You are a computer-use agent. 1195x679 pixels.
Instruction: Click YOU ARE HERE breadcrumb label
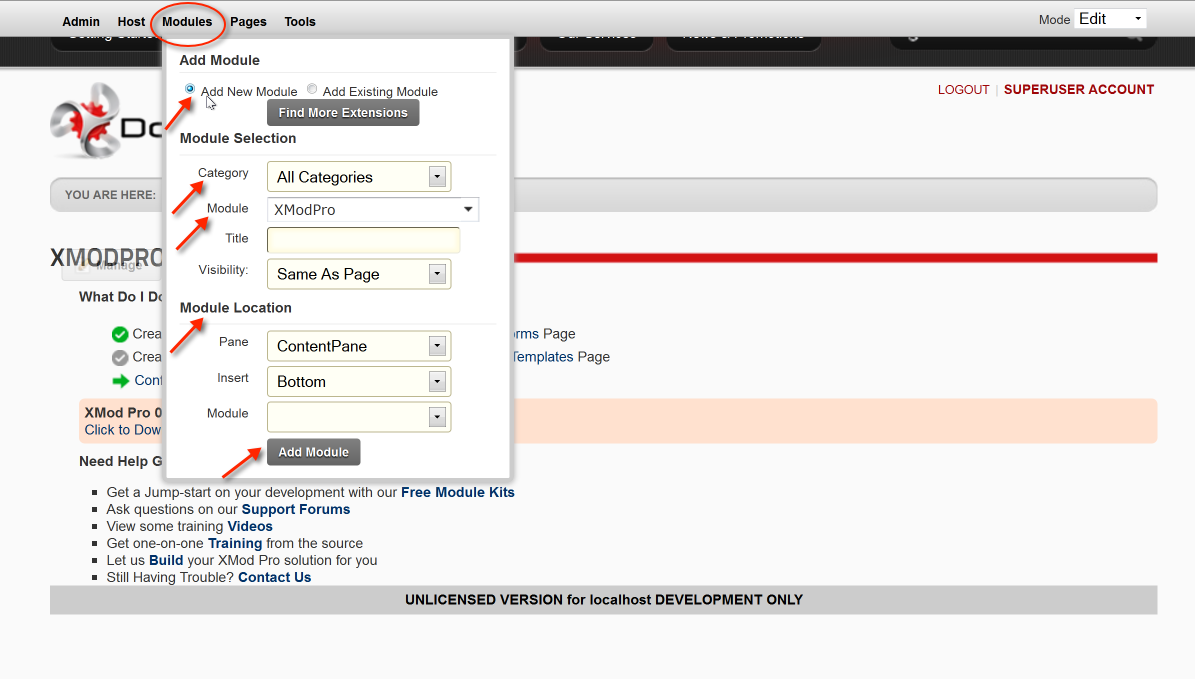[x=110, y=195]
